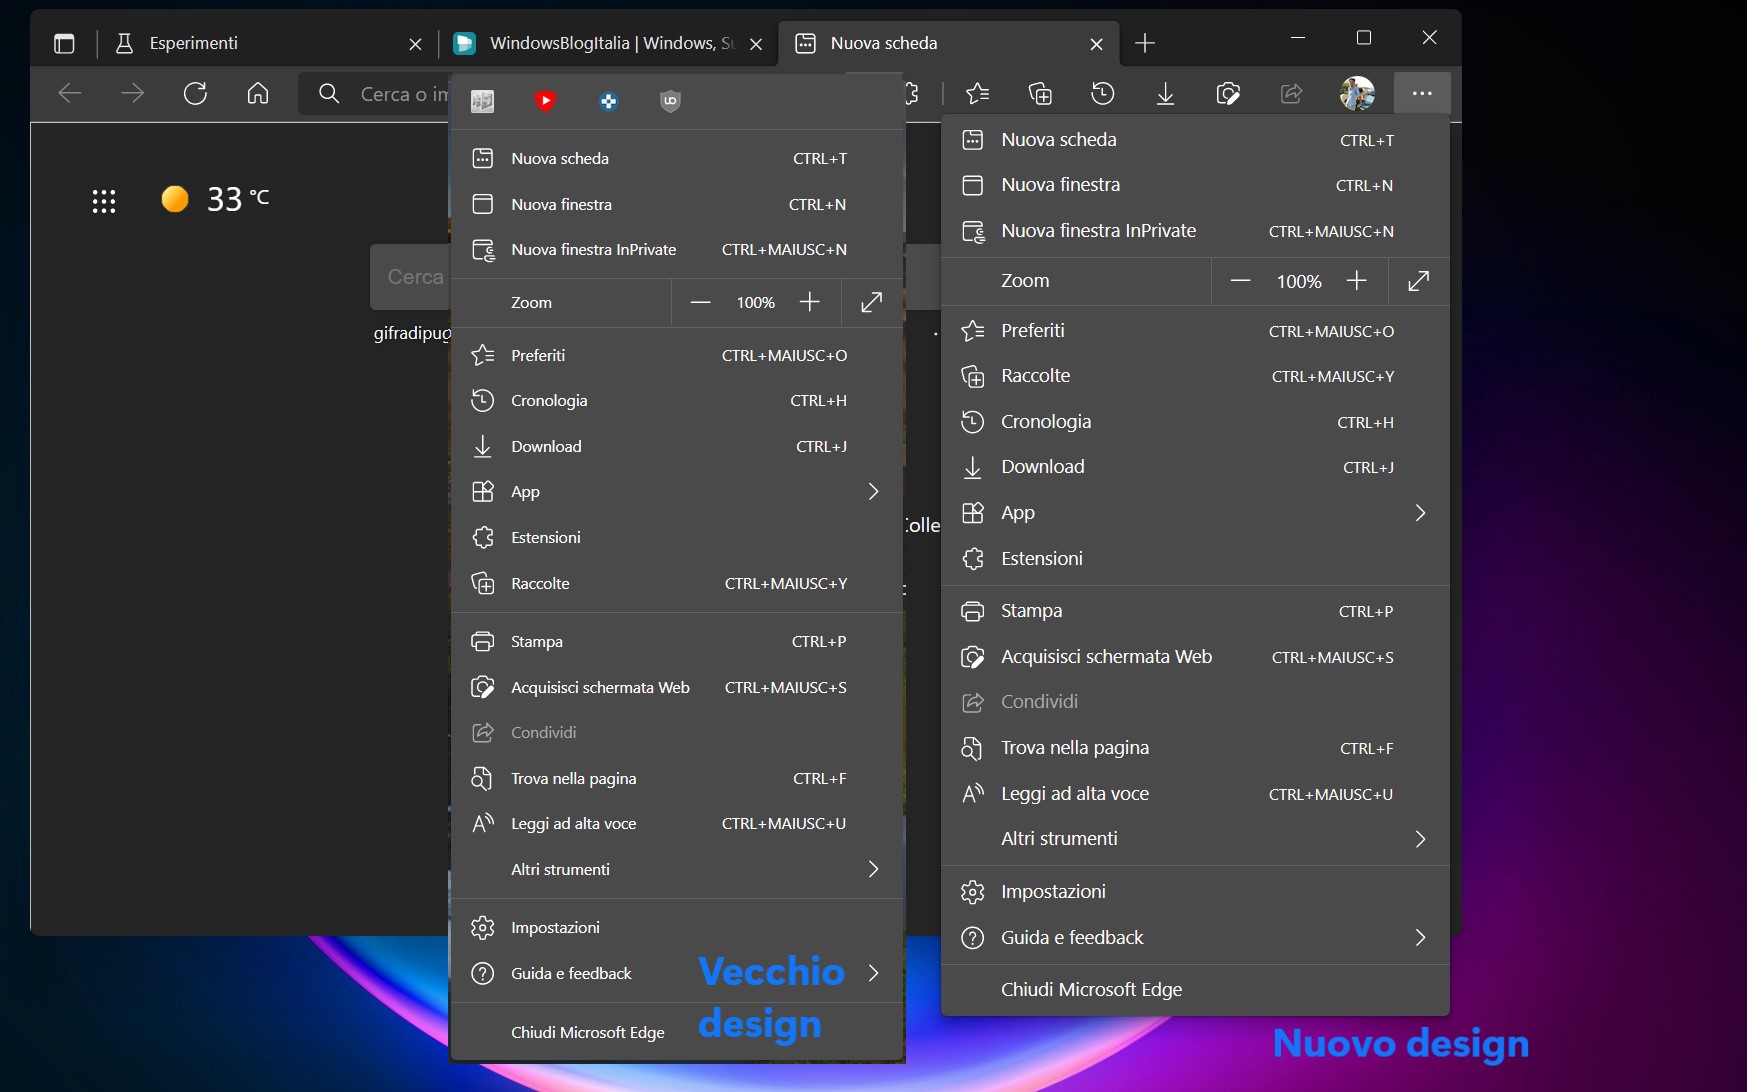
Task: Open Estensioni in the new design menu
Action: (x=1195, y=559)
